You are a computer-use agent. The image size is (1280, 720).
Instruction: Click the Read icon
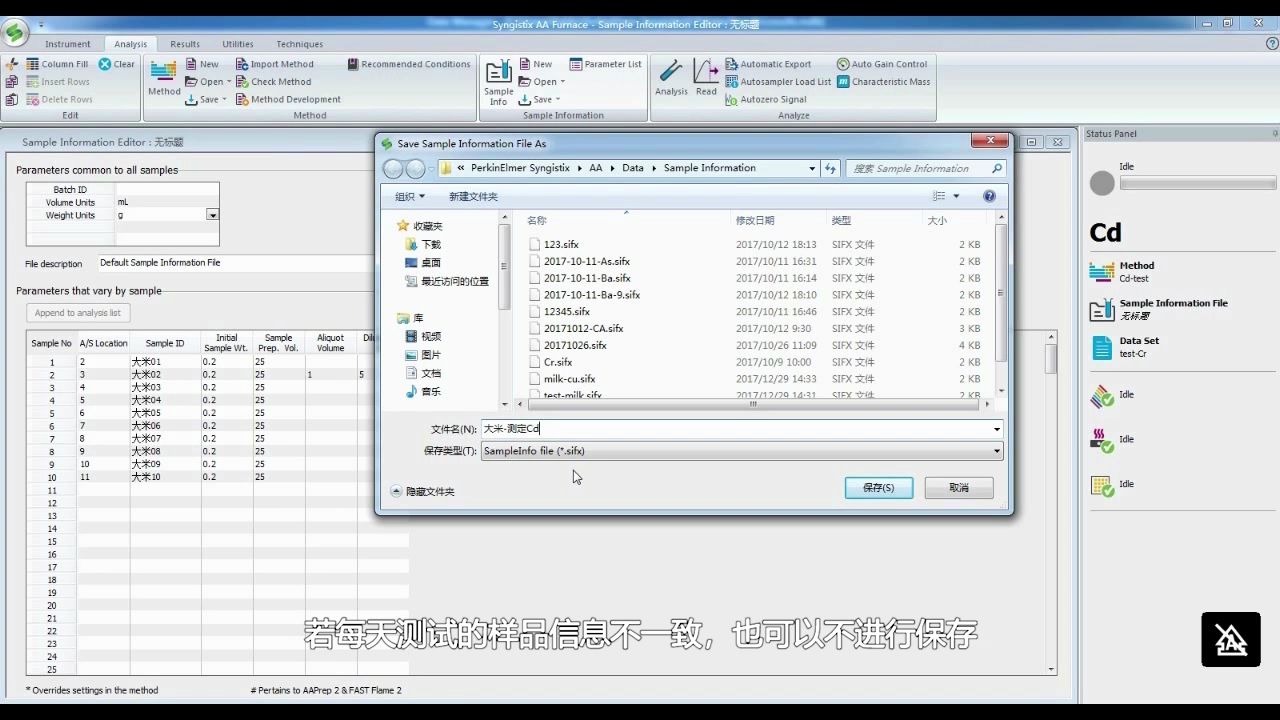coord(706,78)
